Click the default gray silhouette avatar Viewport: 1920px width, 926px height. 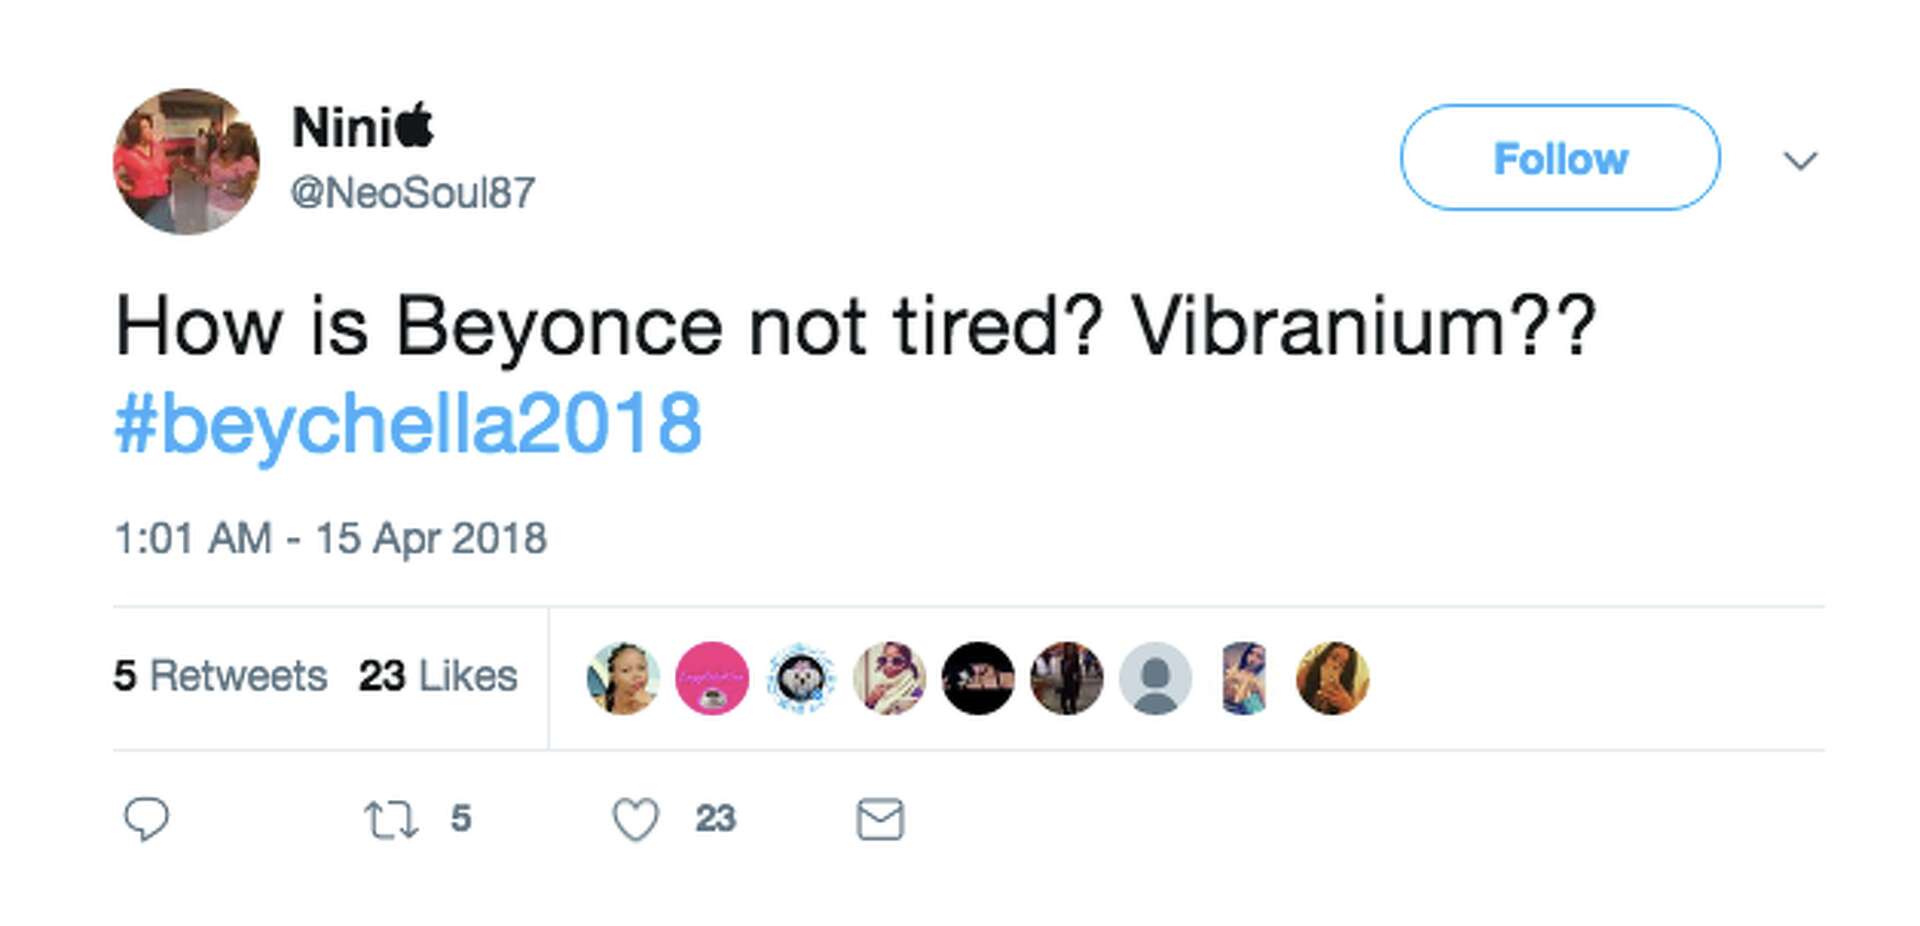[x=1155, y=678]
